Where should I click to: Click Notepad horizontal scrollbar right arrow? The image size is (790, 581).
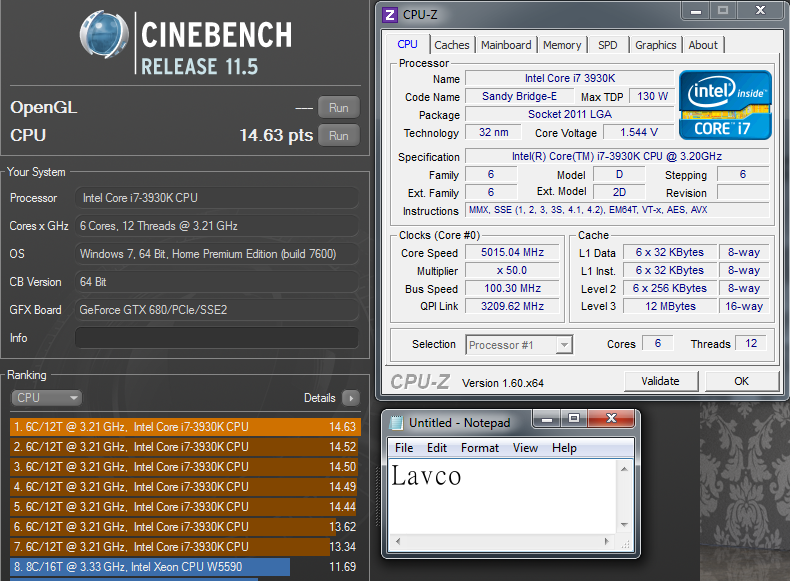(607, 542)
